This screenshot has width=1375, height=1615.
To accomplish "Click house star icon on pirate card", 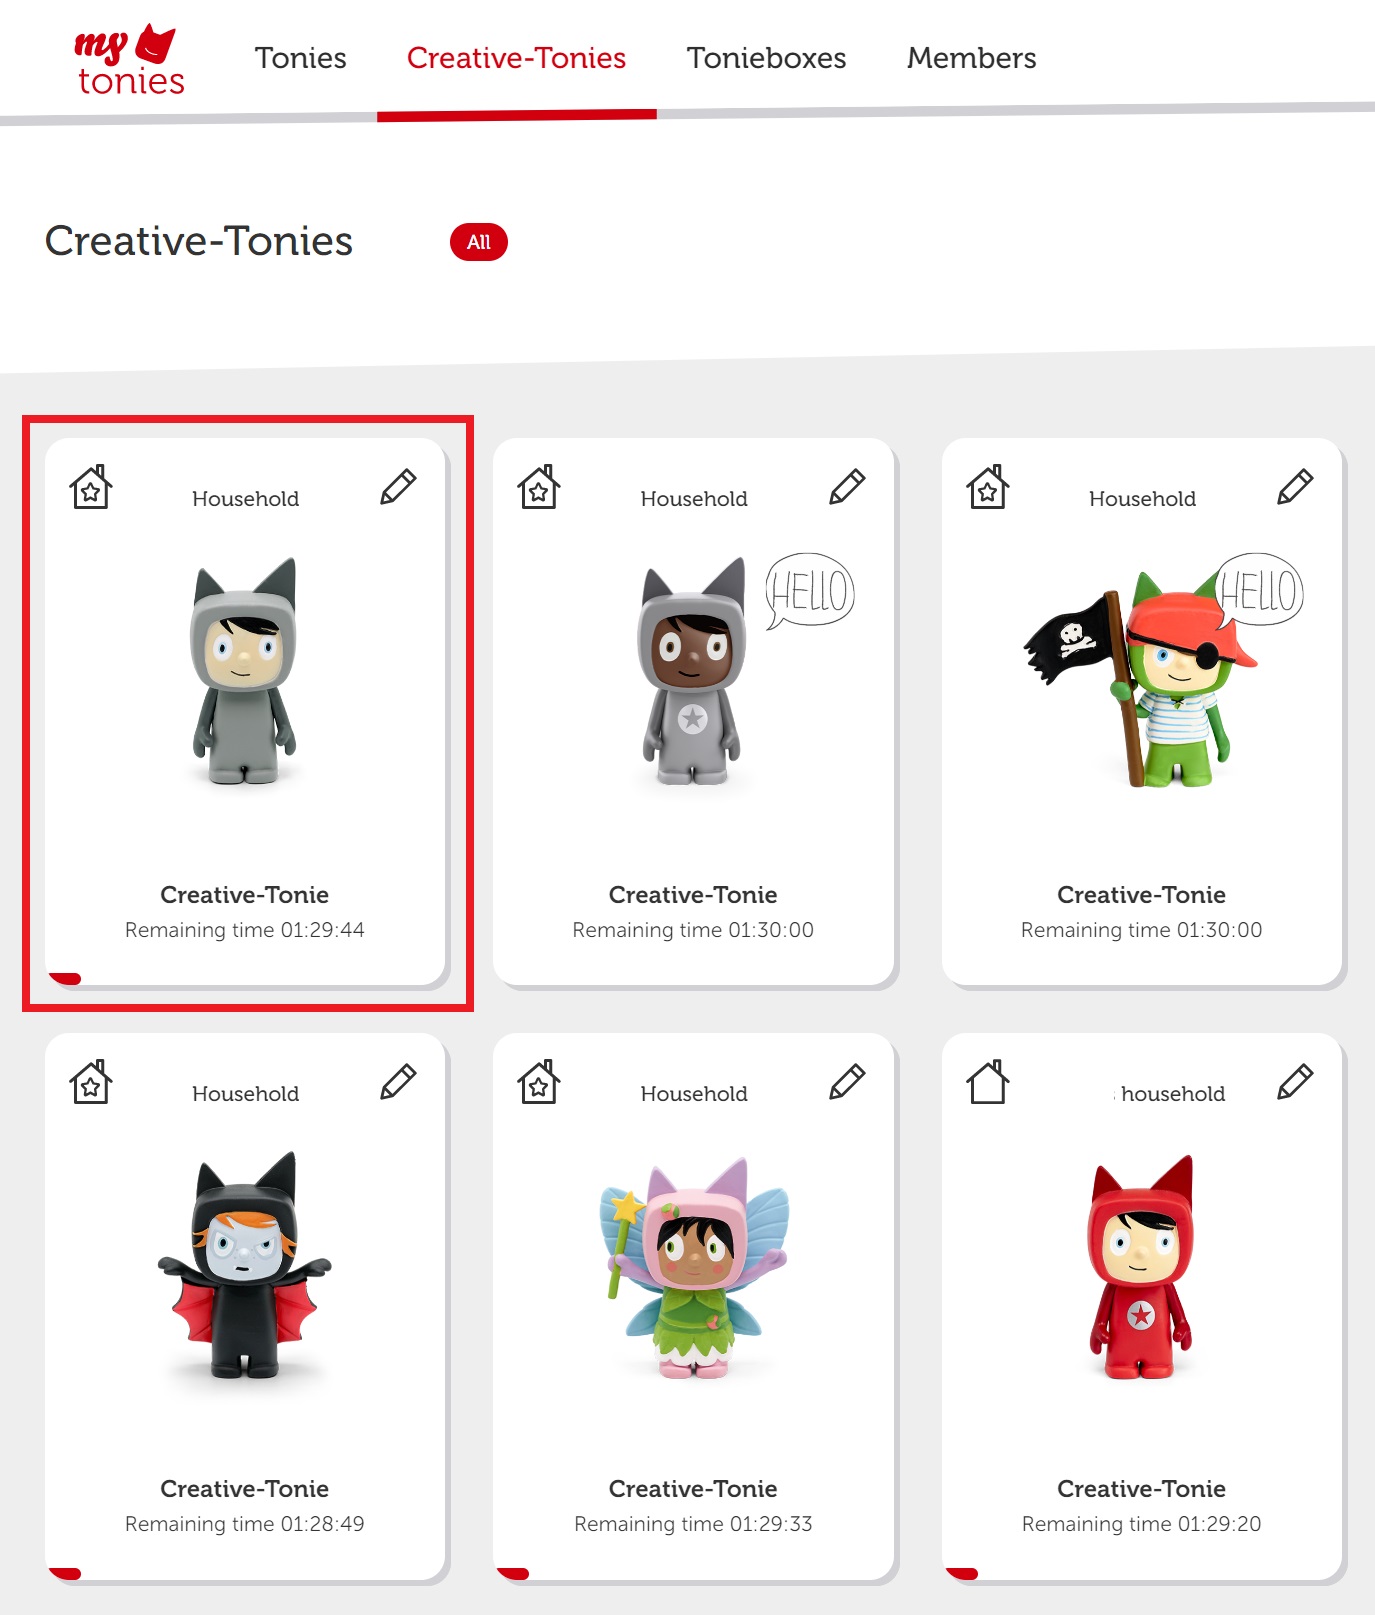I will click(x=988, y=488).
